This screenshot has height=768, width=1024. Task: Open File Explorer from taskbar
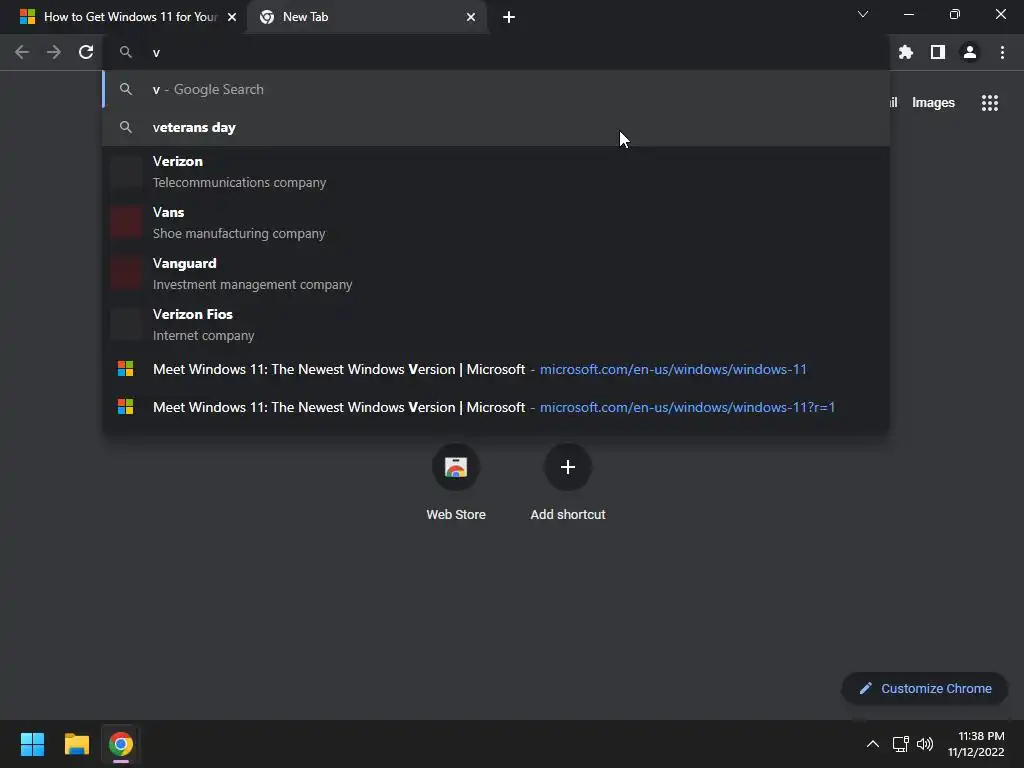click(x=76, y=744)
